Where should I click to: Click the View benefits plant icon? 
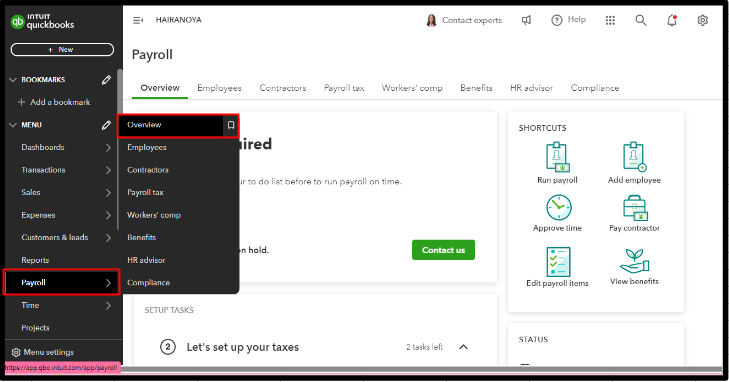[634, 261]
